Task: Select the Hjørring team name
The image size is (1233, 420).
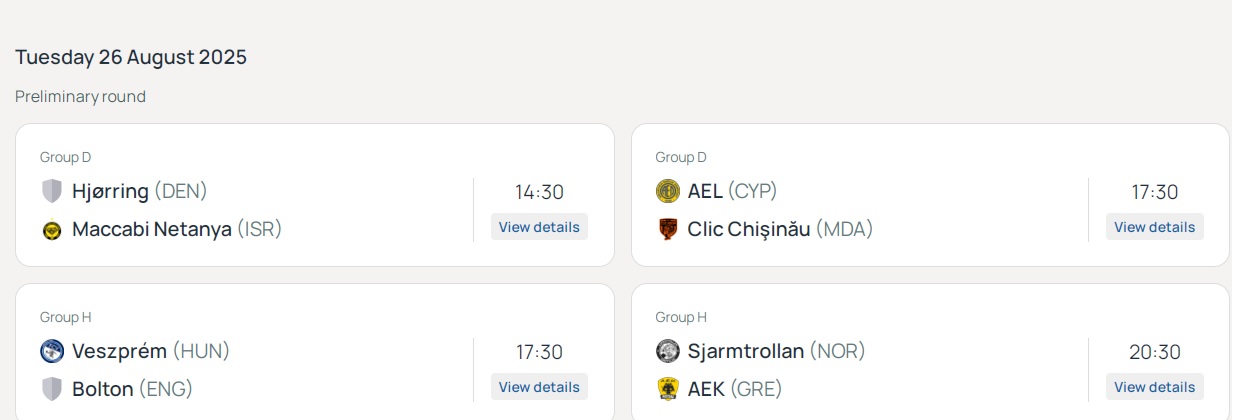Action: coord(110,191)
